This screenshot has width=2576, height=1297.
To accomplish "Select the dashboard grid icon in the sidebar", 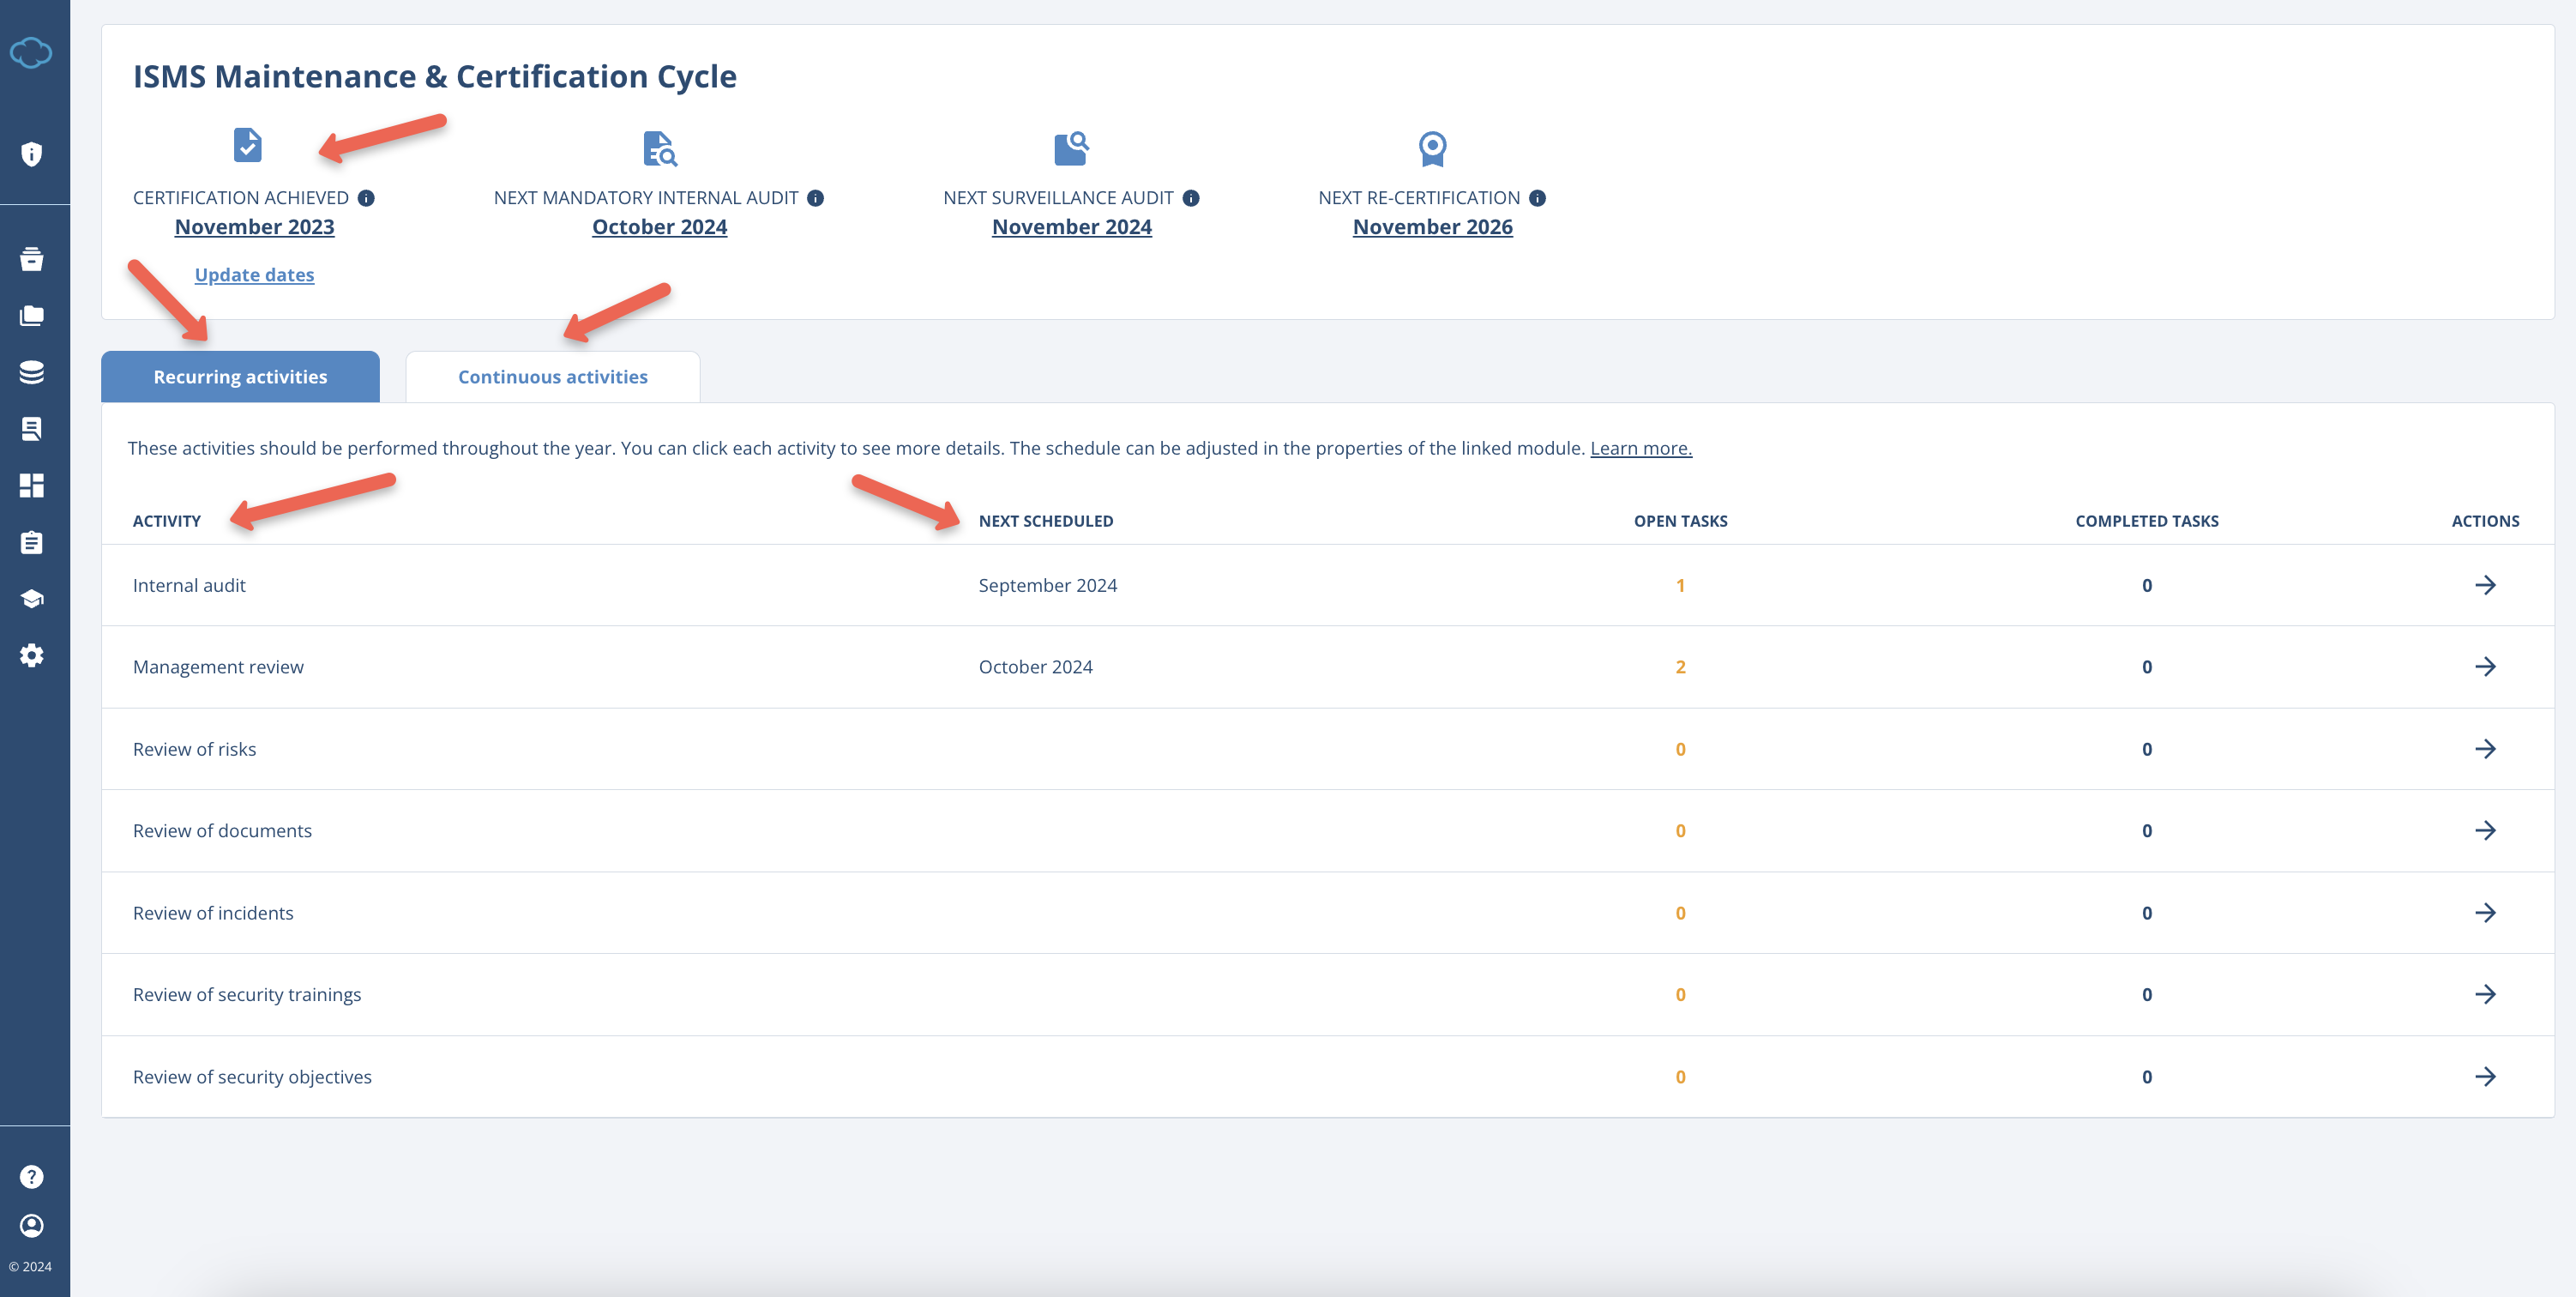I will pos(32,485).
